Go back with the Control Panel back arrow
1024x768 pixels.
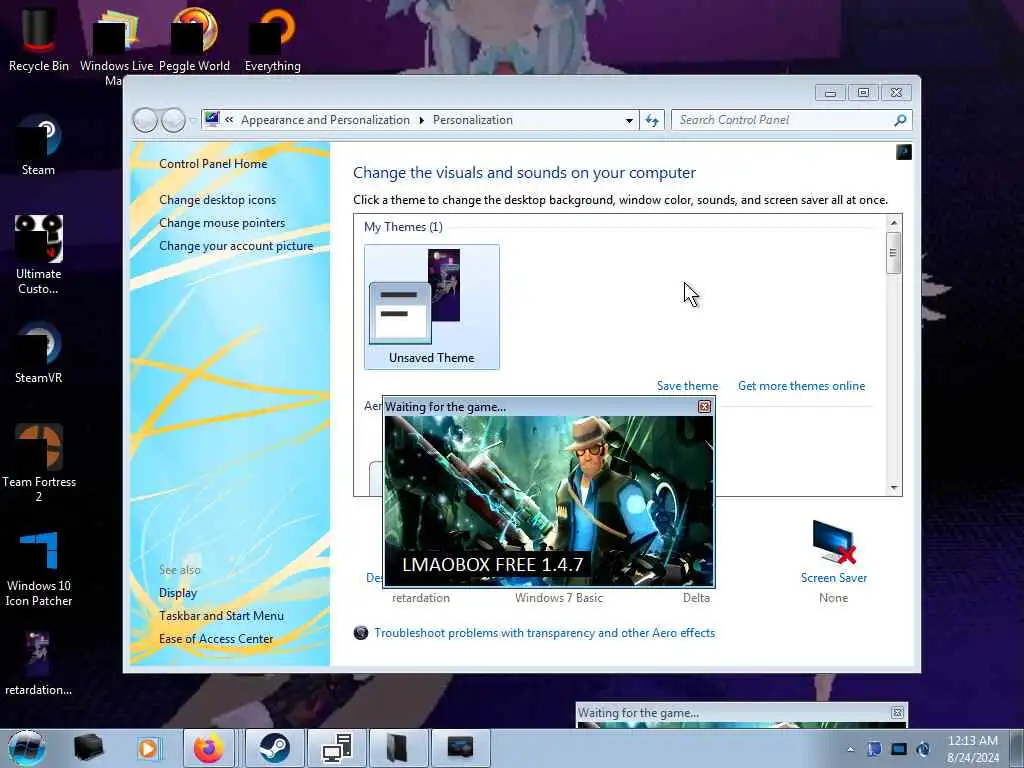click(145, 120)
